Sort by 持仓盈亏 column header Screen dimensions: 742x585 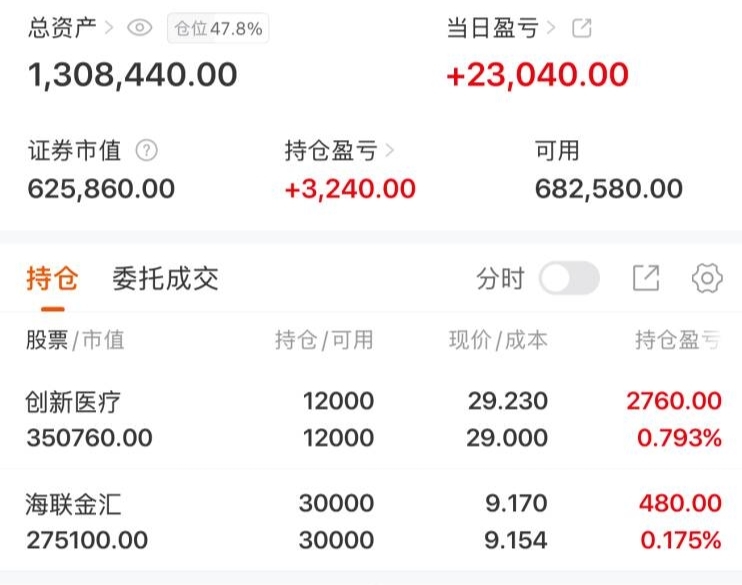click(x=678, y=340)
